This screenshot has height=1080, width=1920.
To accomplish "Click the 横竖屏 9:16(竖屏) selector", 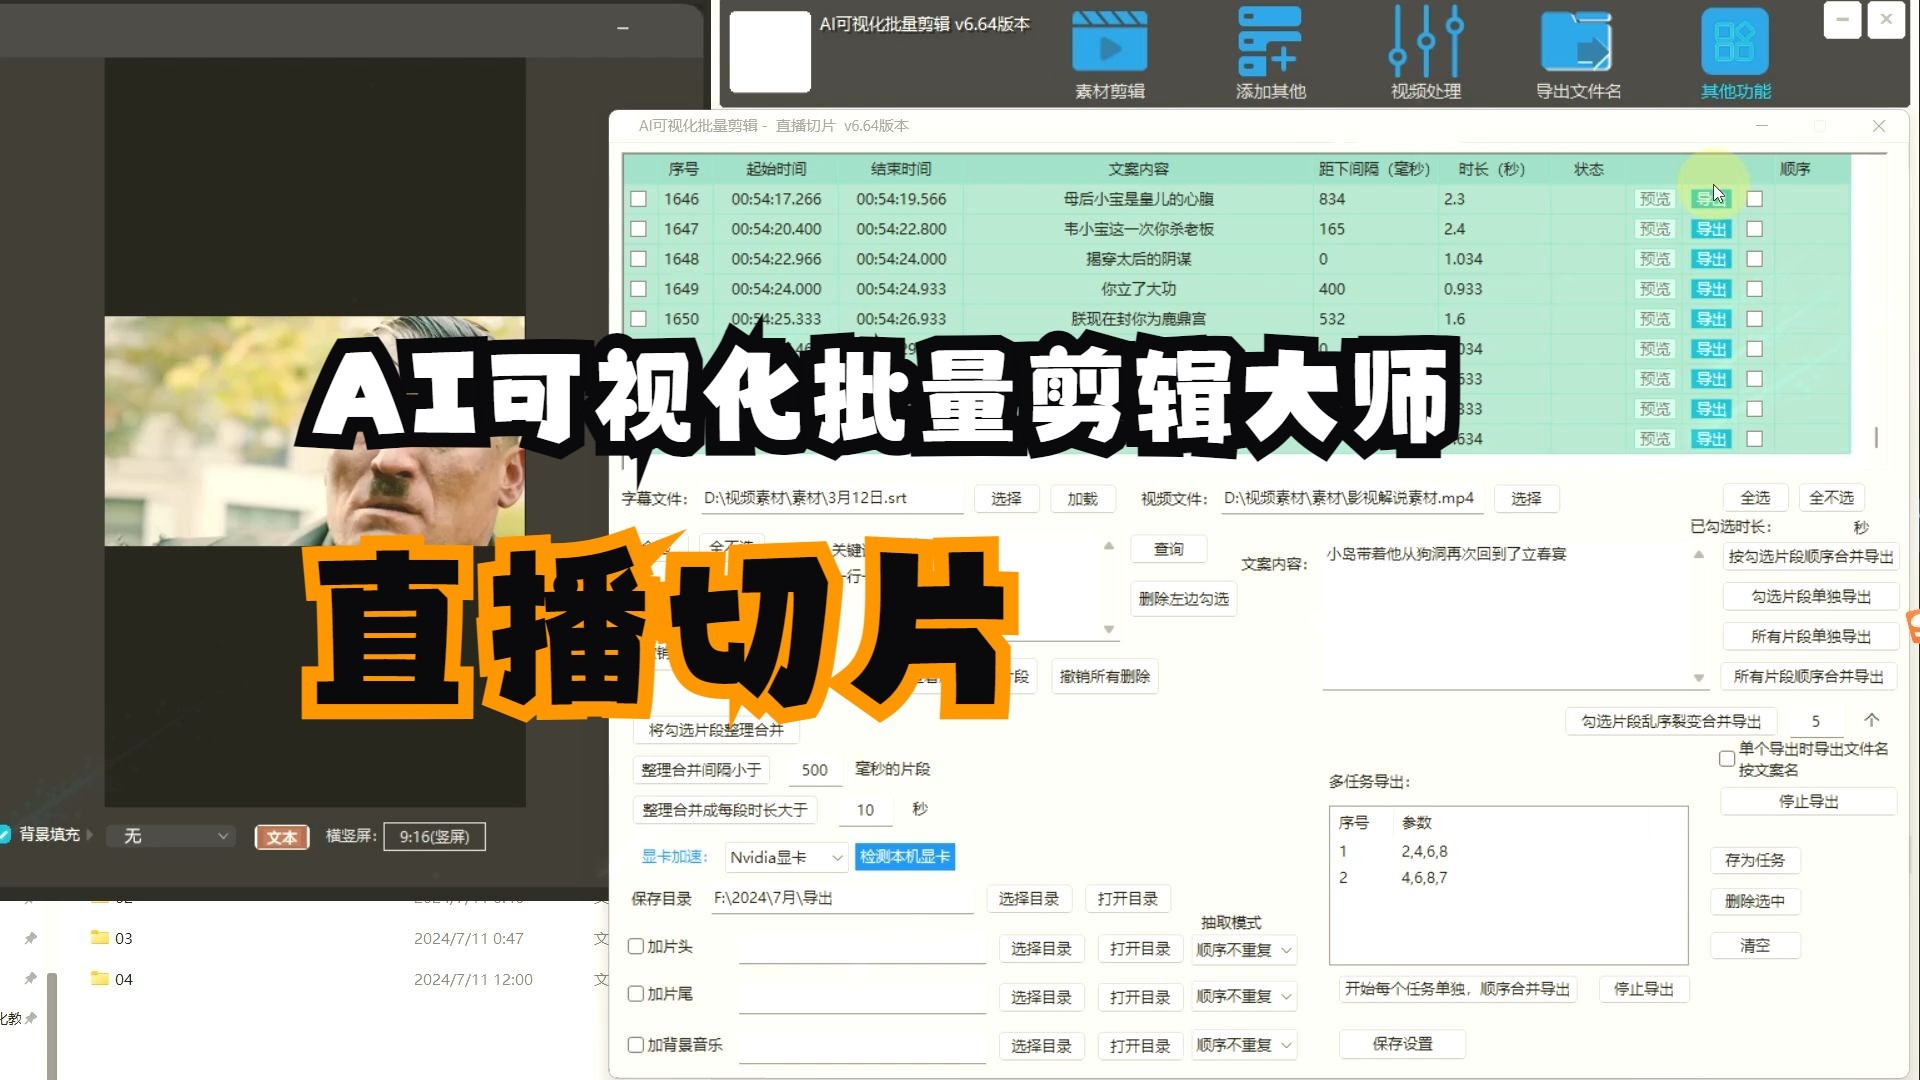I will point(434,836).
